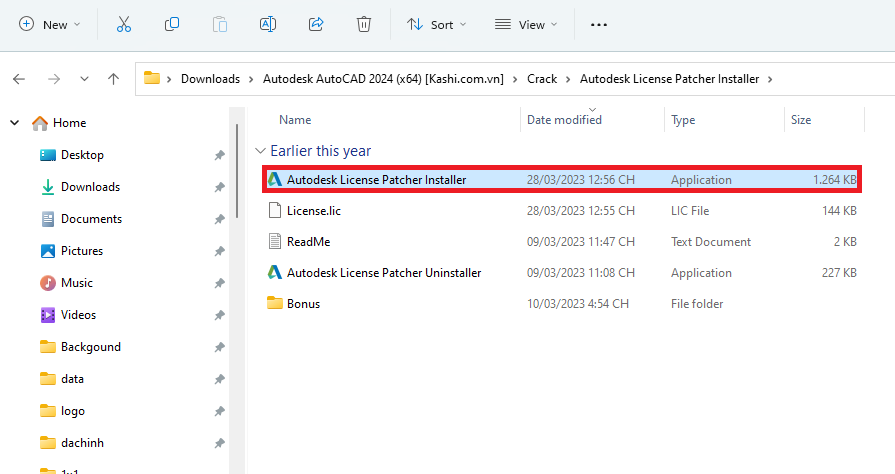Click the Copy icon in toolbar
Viewport: 895px width, 474px height.
(x=172, y=24)
